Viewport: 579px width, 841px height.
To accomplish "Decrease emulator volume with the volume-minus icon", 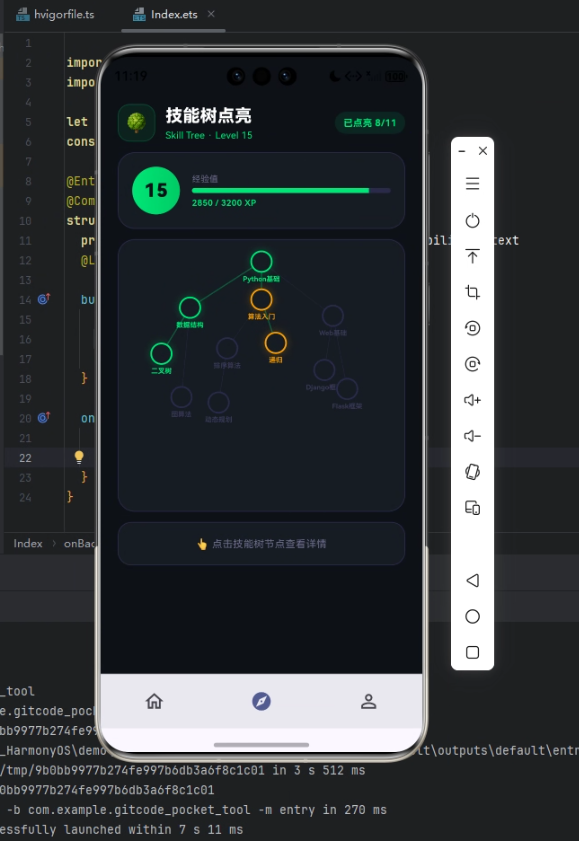I will 472,436.
